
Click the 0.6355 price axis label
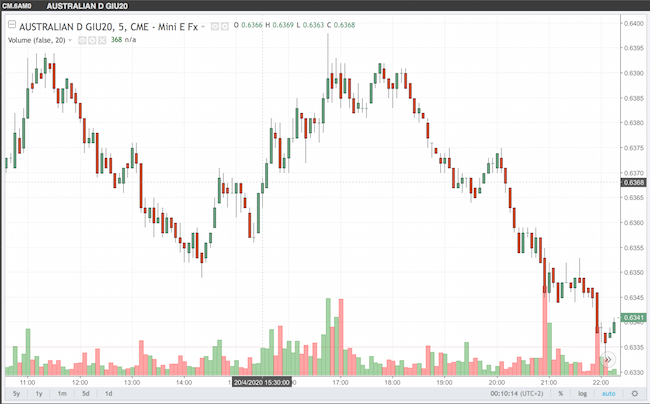tap(634, 248)
